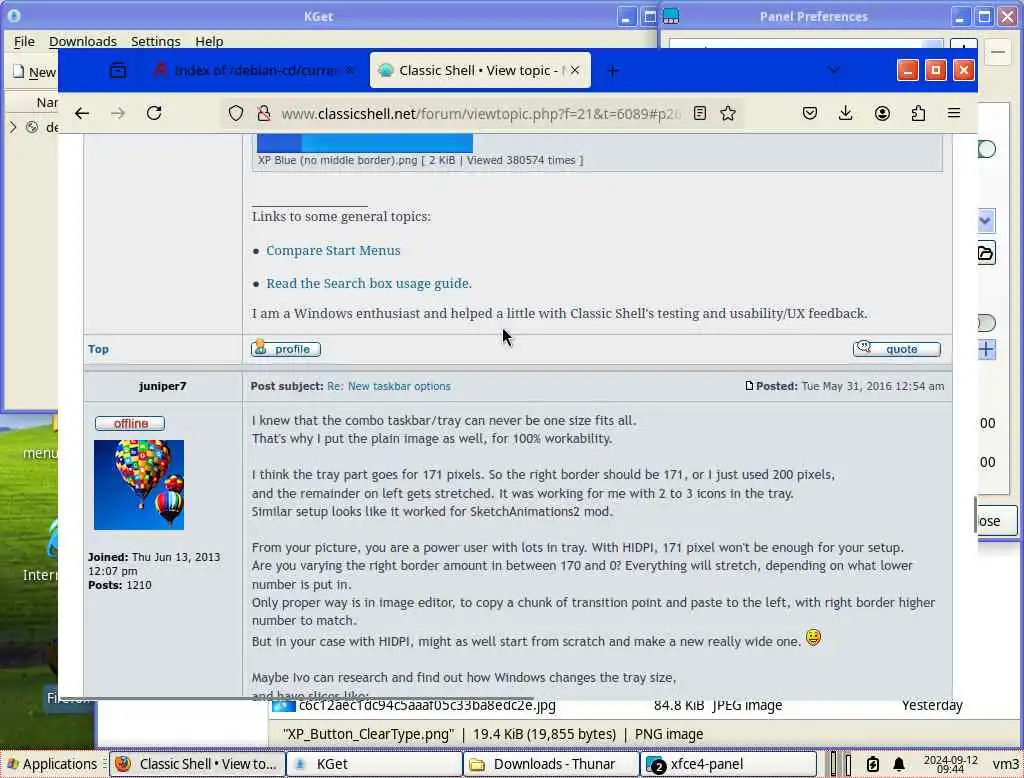Switch to Classic Shell Firefox taskbar button
This screenshot has width=1024, height=778.
(x=197, y=764)
